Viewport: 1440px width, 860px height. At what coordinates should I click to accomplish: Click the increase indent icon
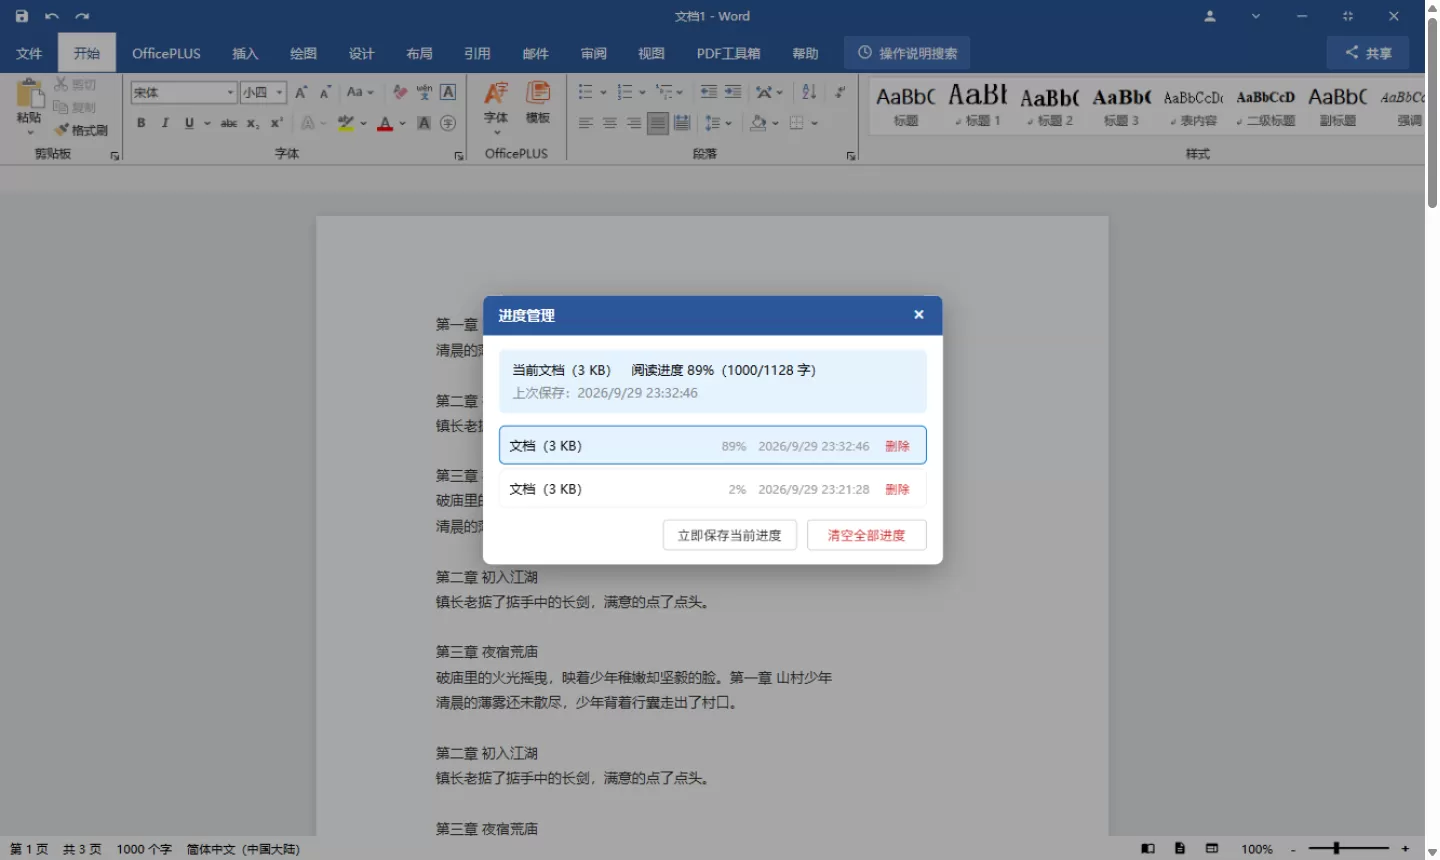point(733,92)
